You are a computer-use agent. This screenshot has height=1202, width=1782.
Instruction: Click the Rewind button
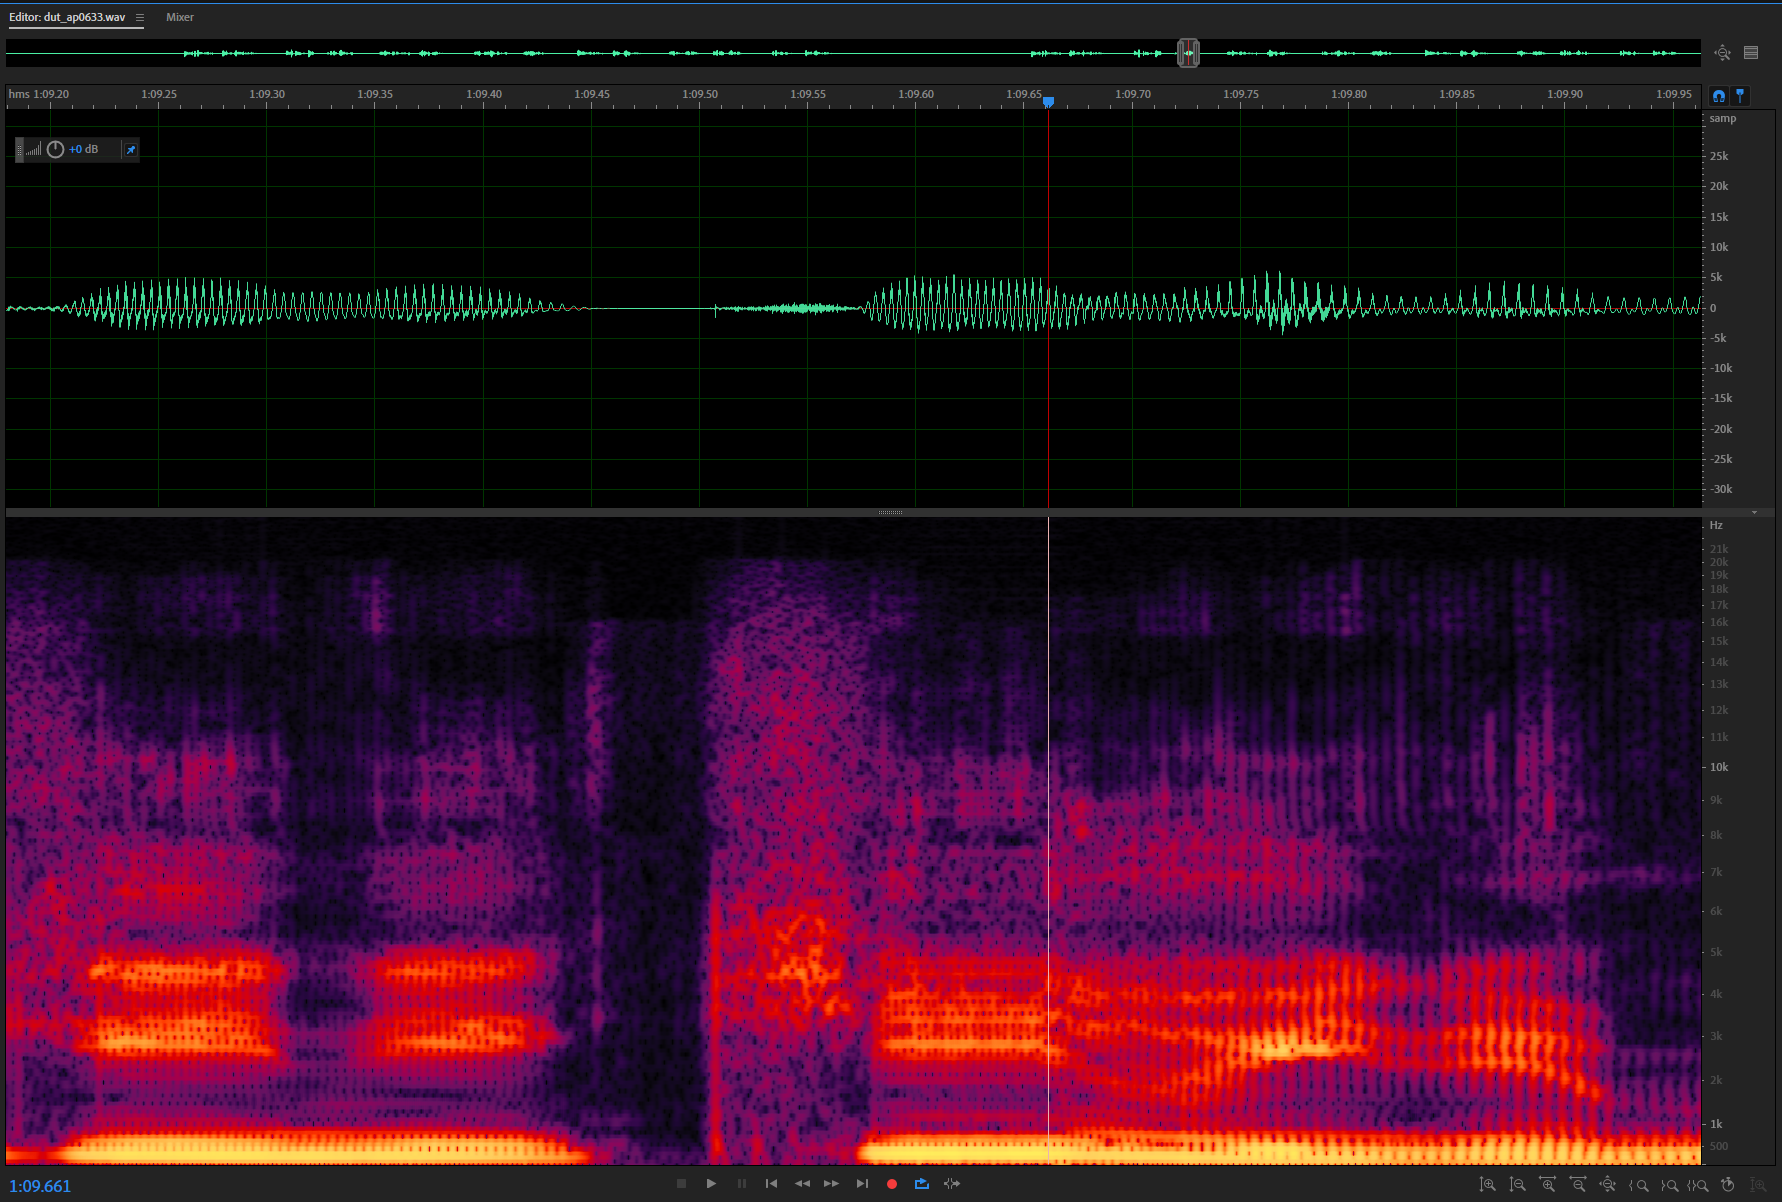click(802, 1184)
